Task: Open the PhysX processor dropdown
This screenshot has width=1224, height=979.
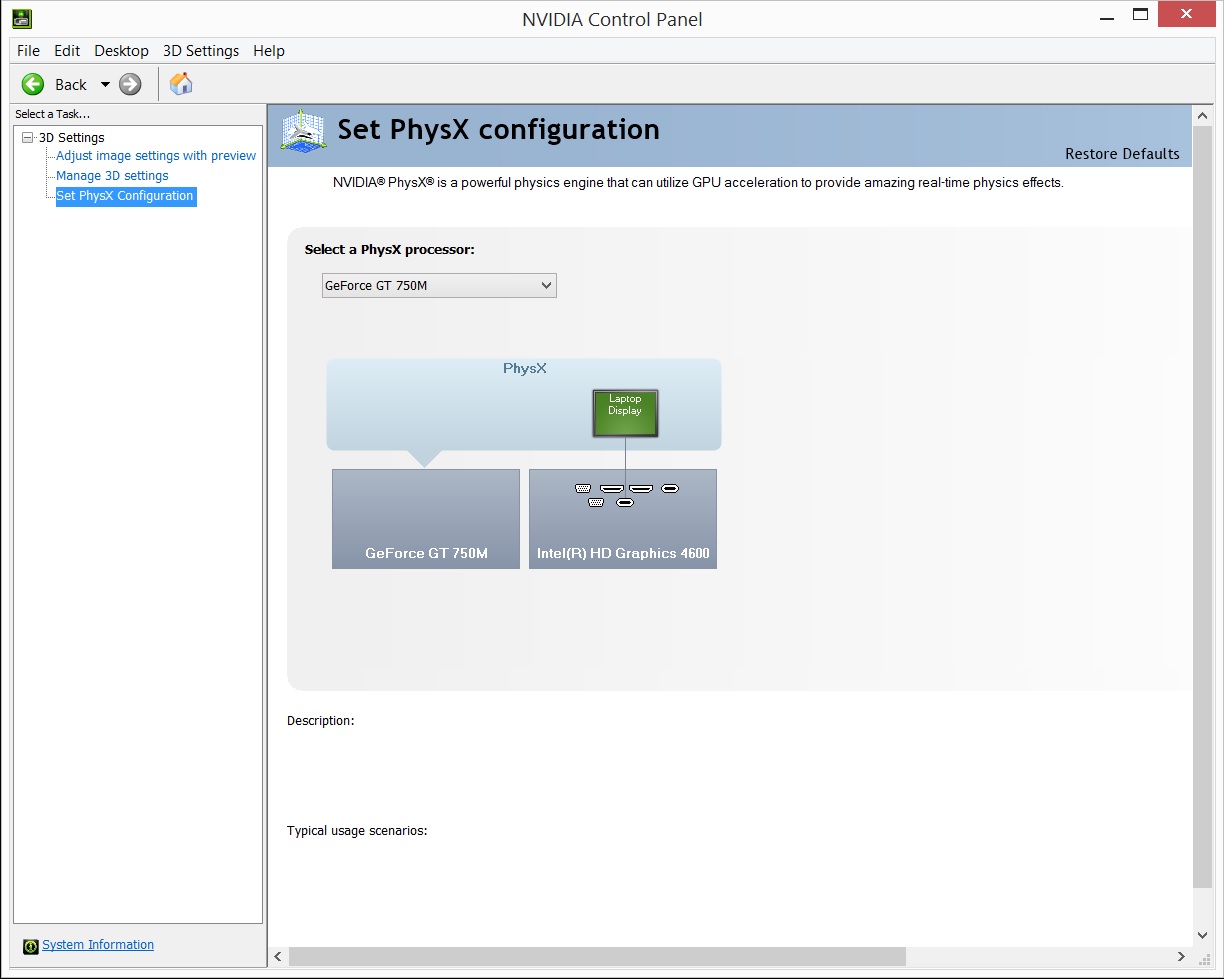Action: coord(439,286)
